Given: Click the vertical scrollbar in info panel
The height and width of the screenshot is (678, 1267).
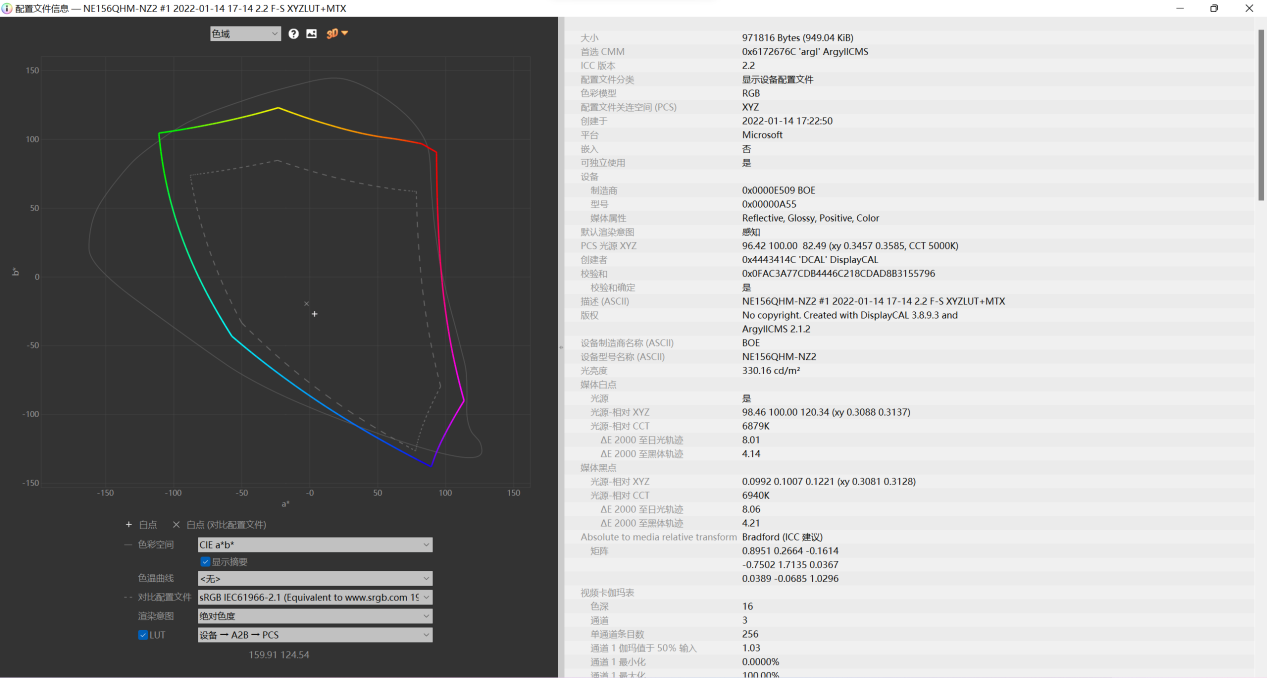Looking at the screenshot, I should (x=1260, y=115).
